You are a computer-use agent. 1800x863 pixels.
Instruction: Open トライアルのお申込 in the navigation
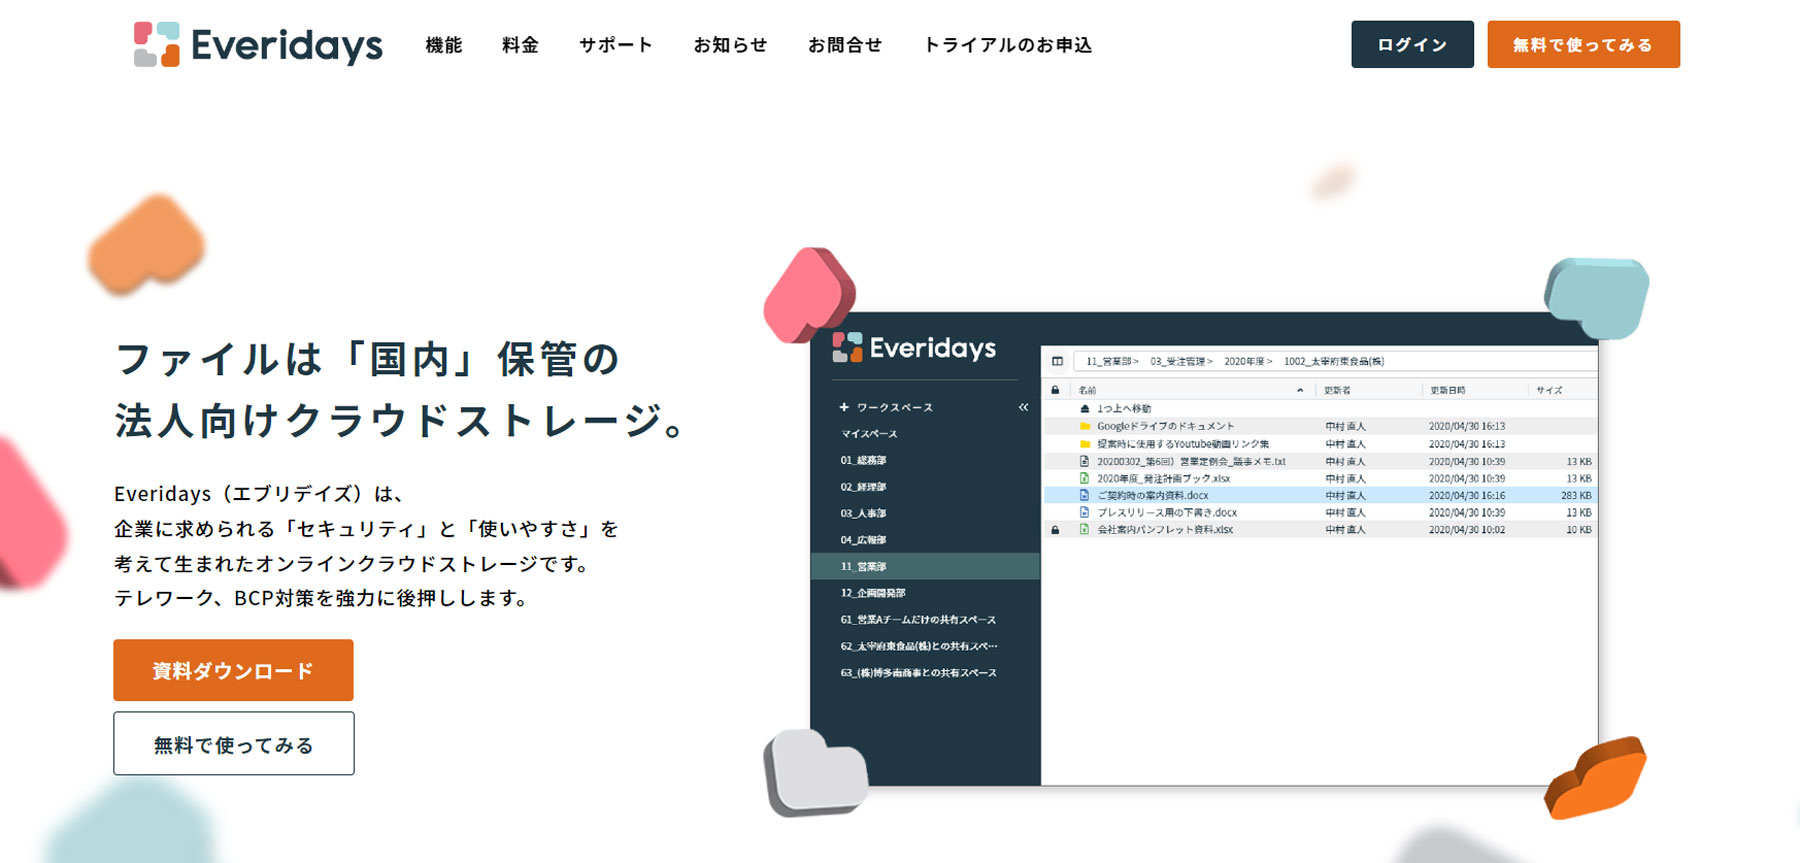coord(1008,45)
